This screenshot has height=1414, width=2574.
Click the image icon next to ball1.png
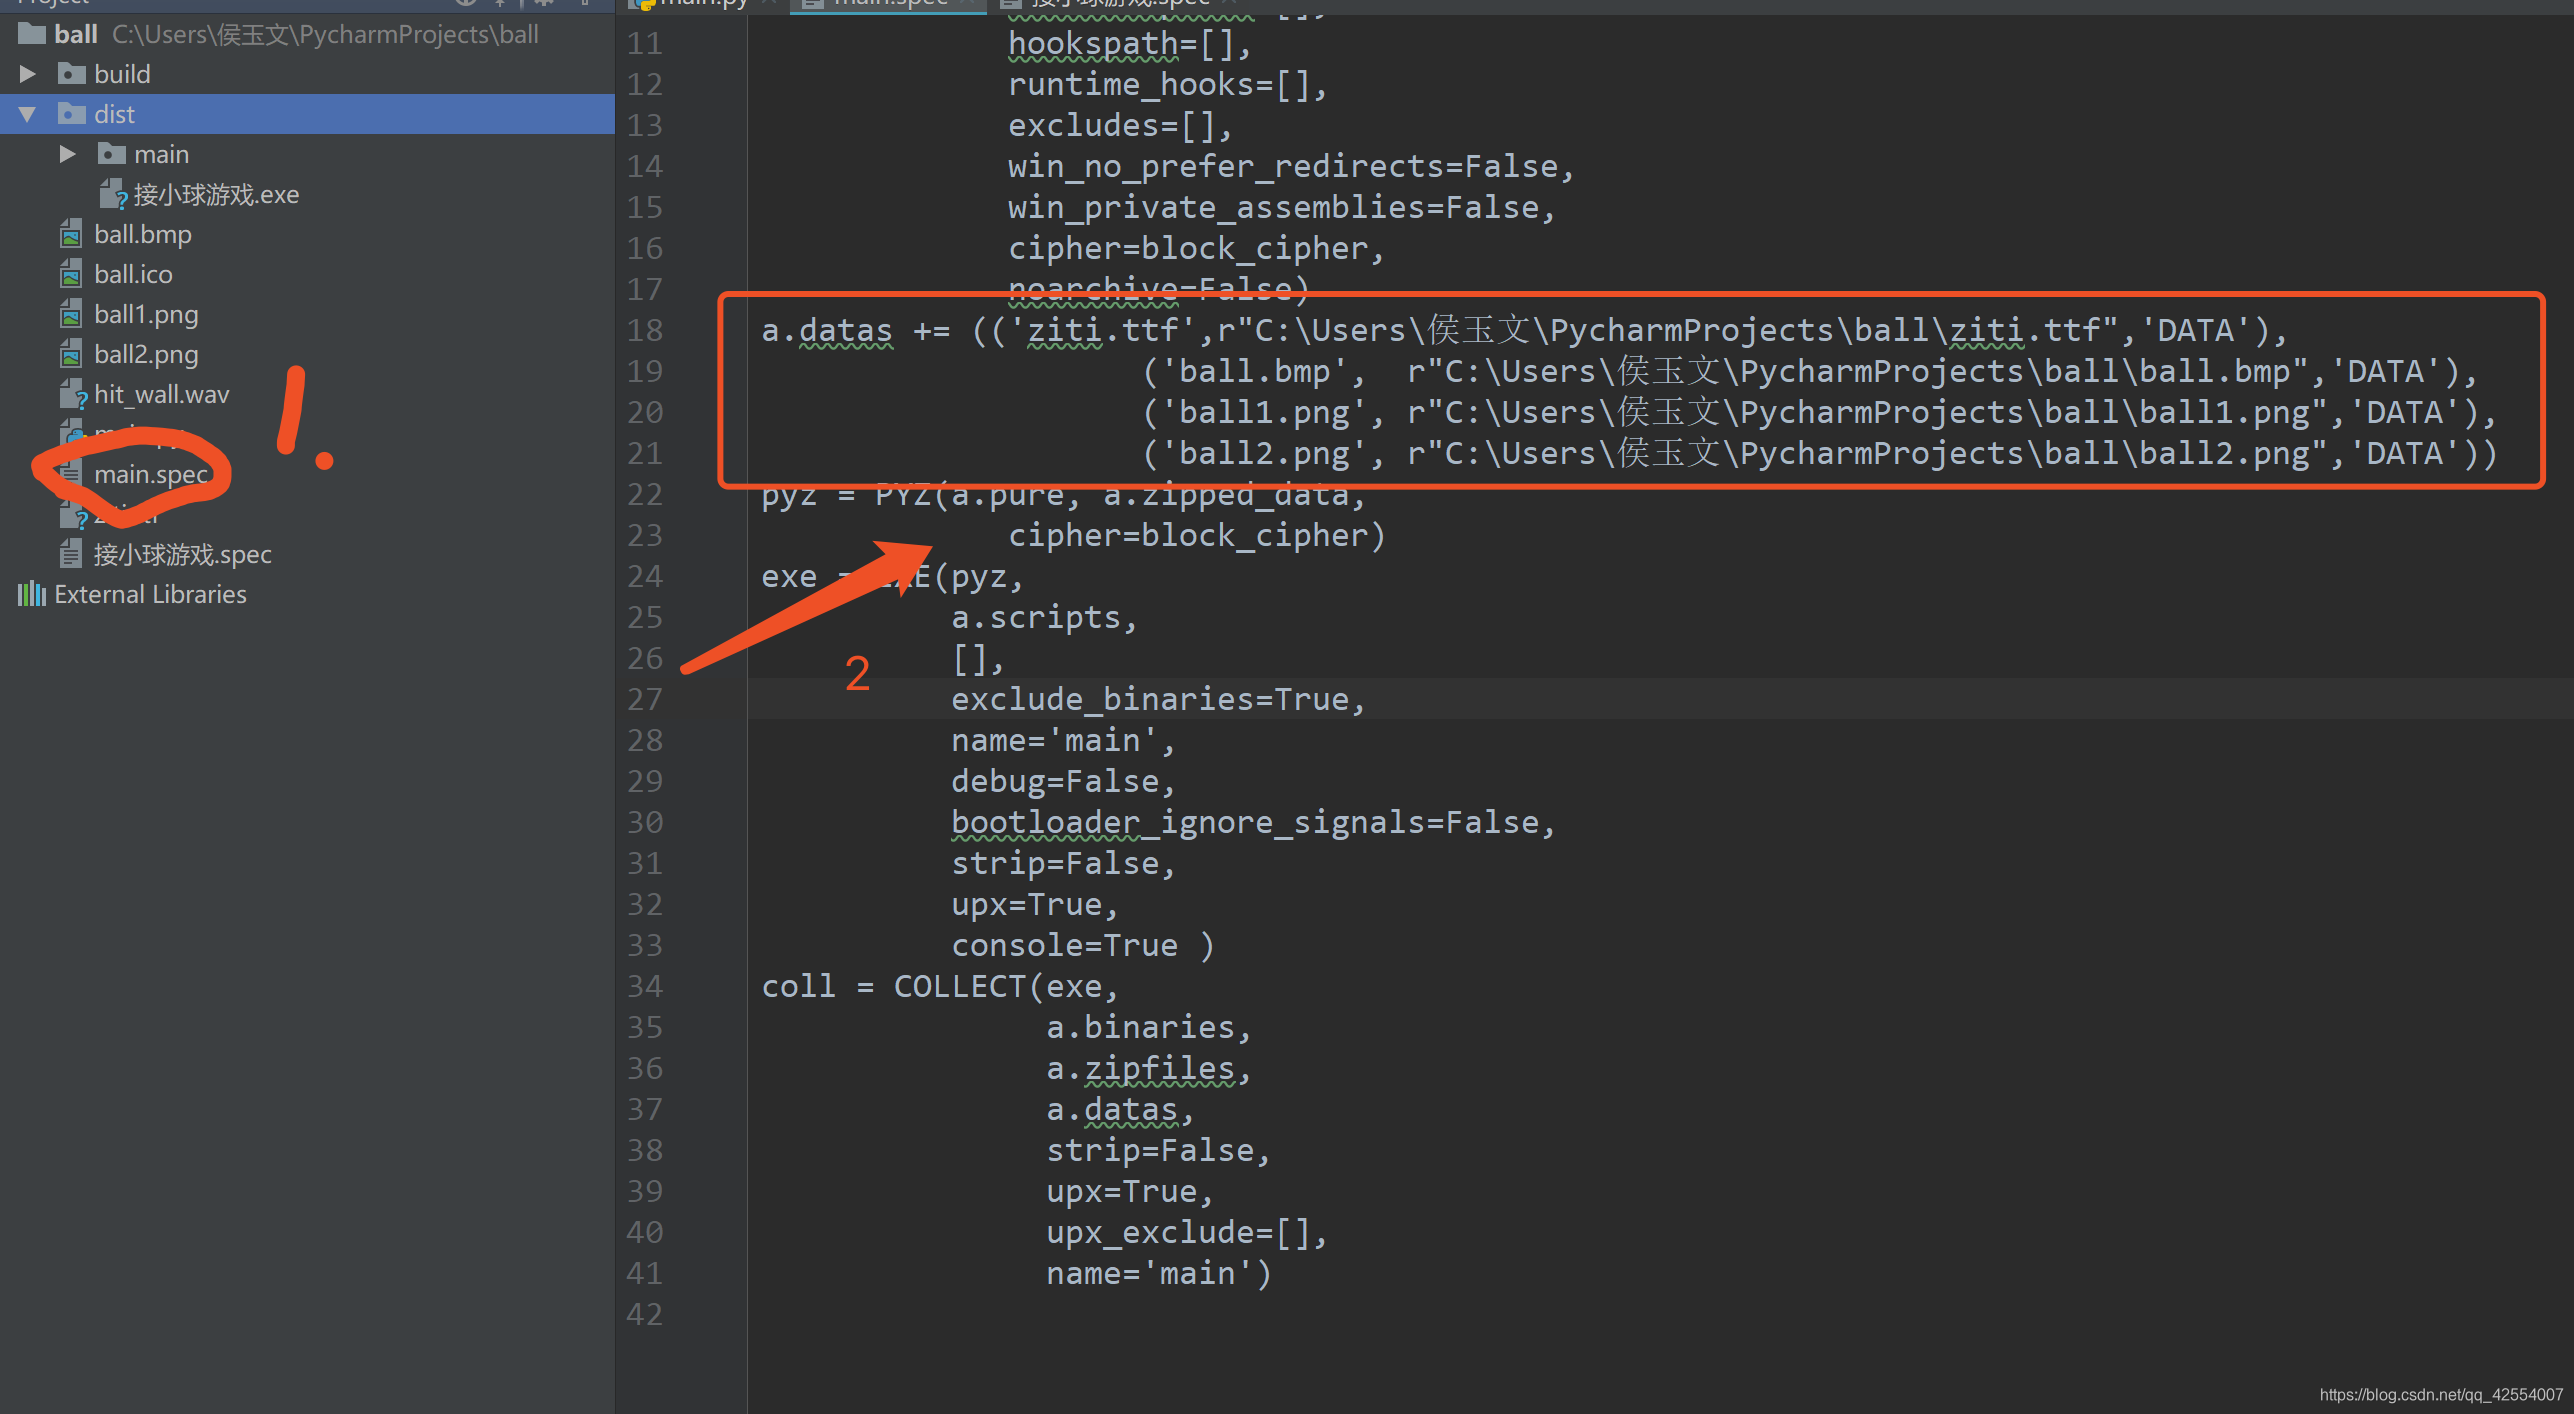(x=71, y=313)
